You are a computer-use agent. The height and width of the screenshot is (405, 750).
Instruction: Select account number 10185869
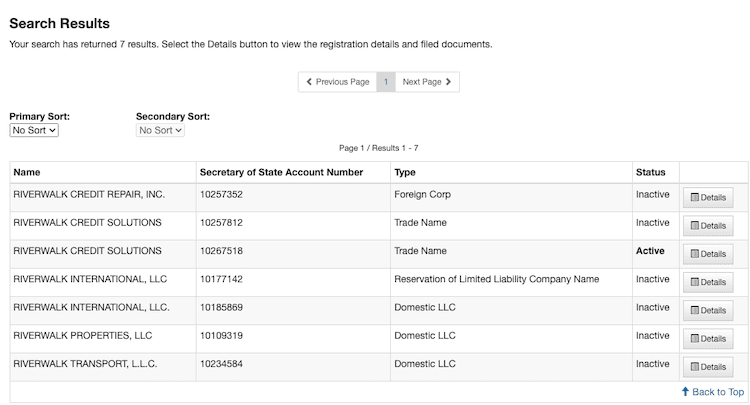221,307
